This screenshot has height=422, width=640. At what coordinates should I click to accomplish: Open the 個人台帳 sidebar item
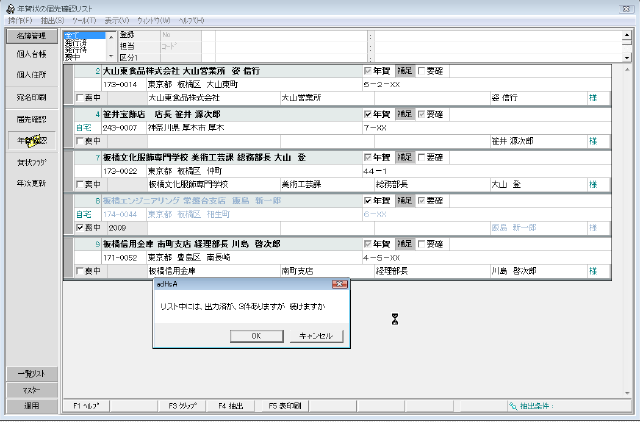tap(31, 53)
